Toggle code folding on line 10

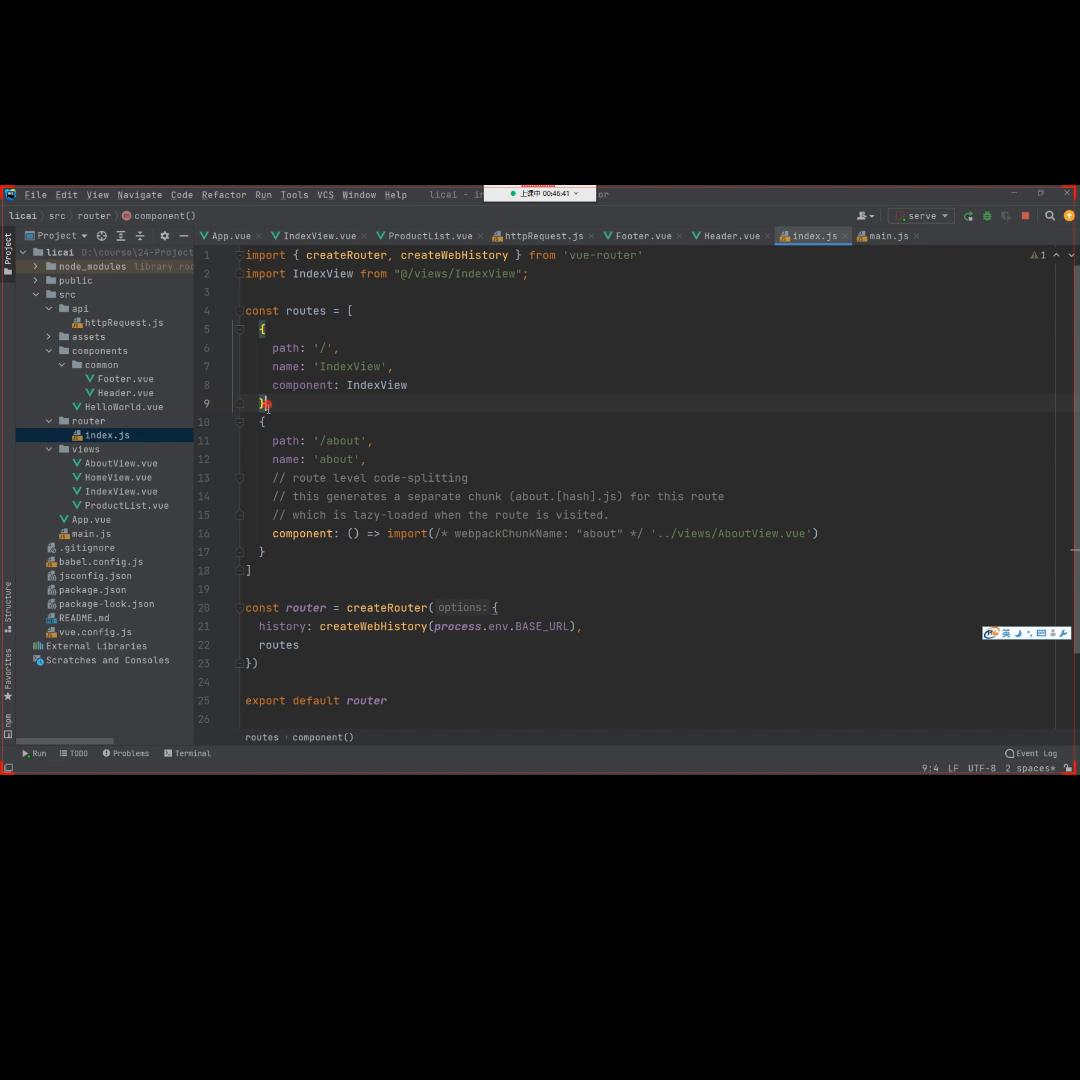coord(240,422)
